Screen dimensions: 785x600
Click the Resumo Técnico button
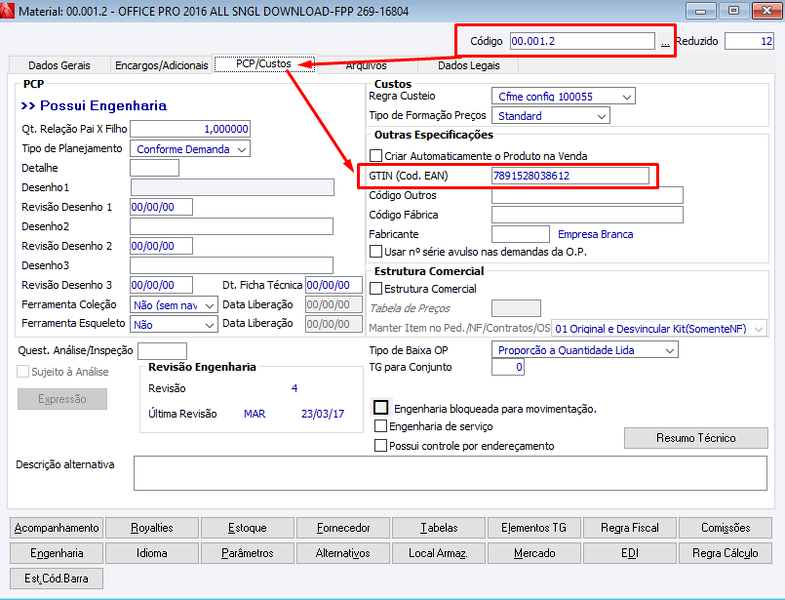(x=696, y=438)
